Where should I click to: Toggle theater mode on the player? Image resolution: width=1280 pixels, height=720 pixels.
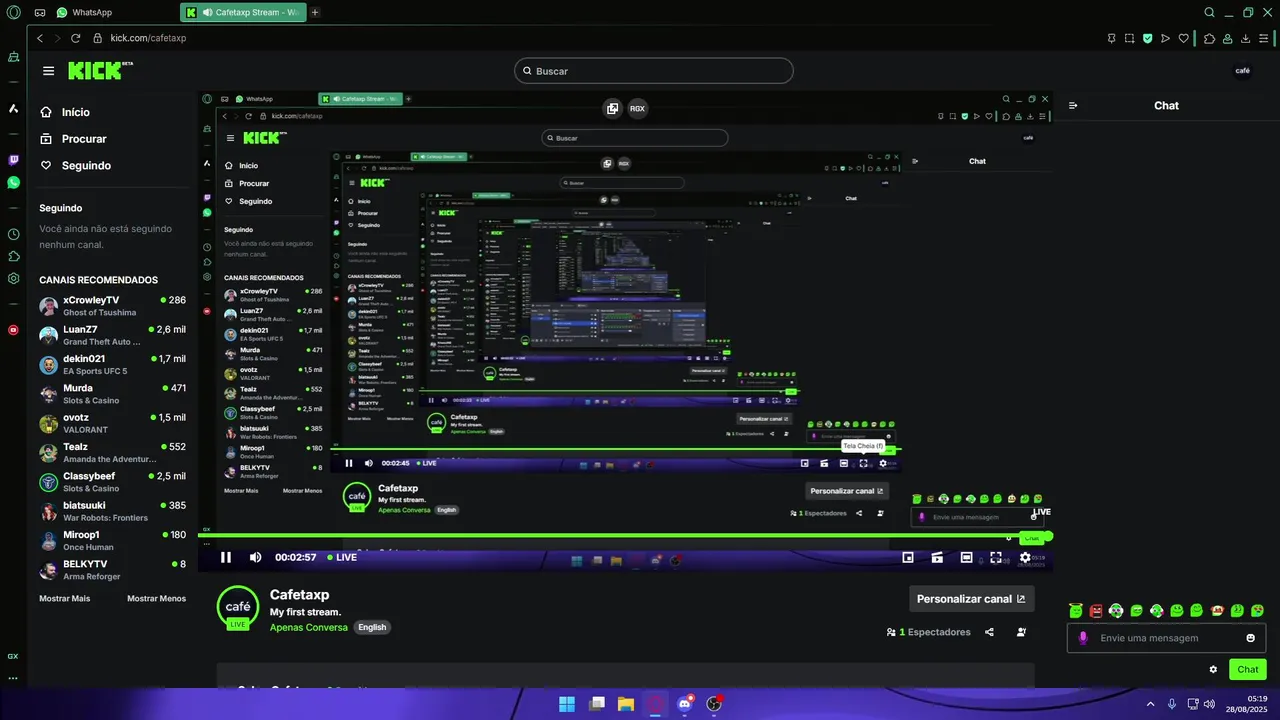pos(966,557)
